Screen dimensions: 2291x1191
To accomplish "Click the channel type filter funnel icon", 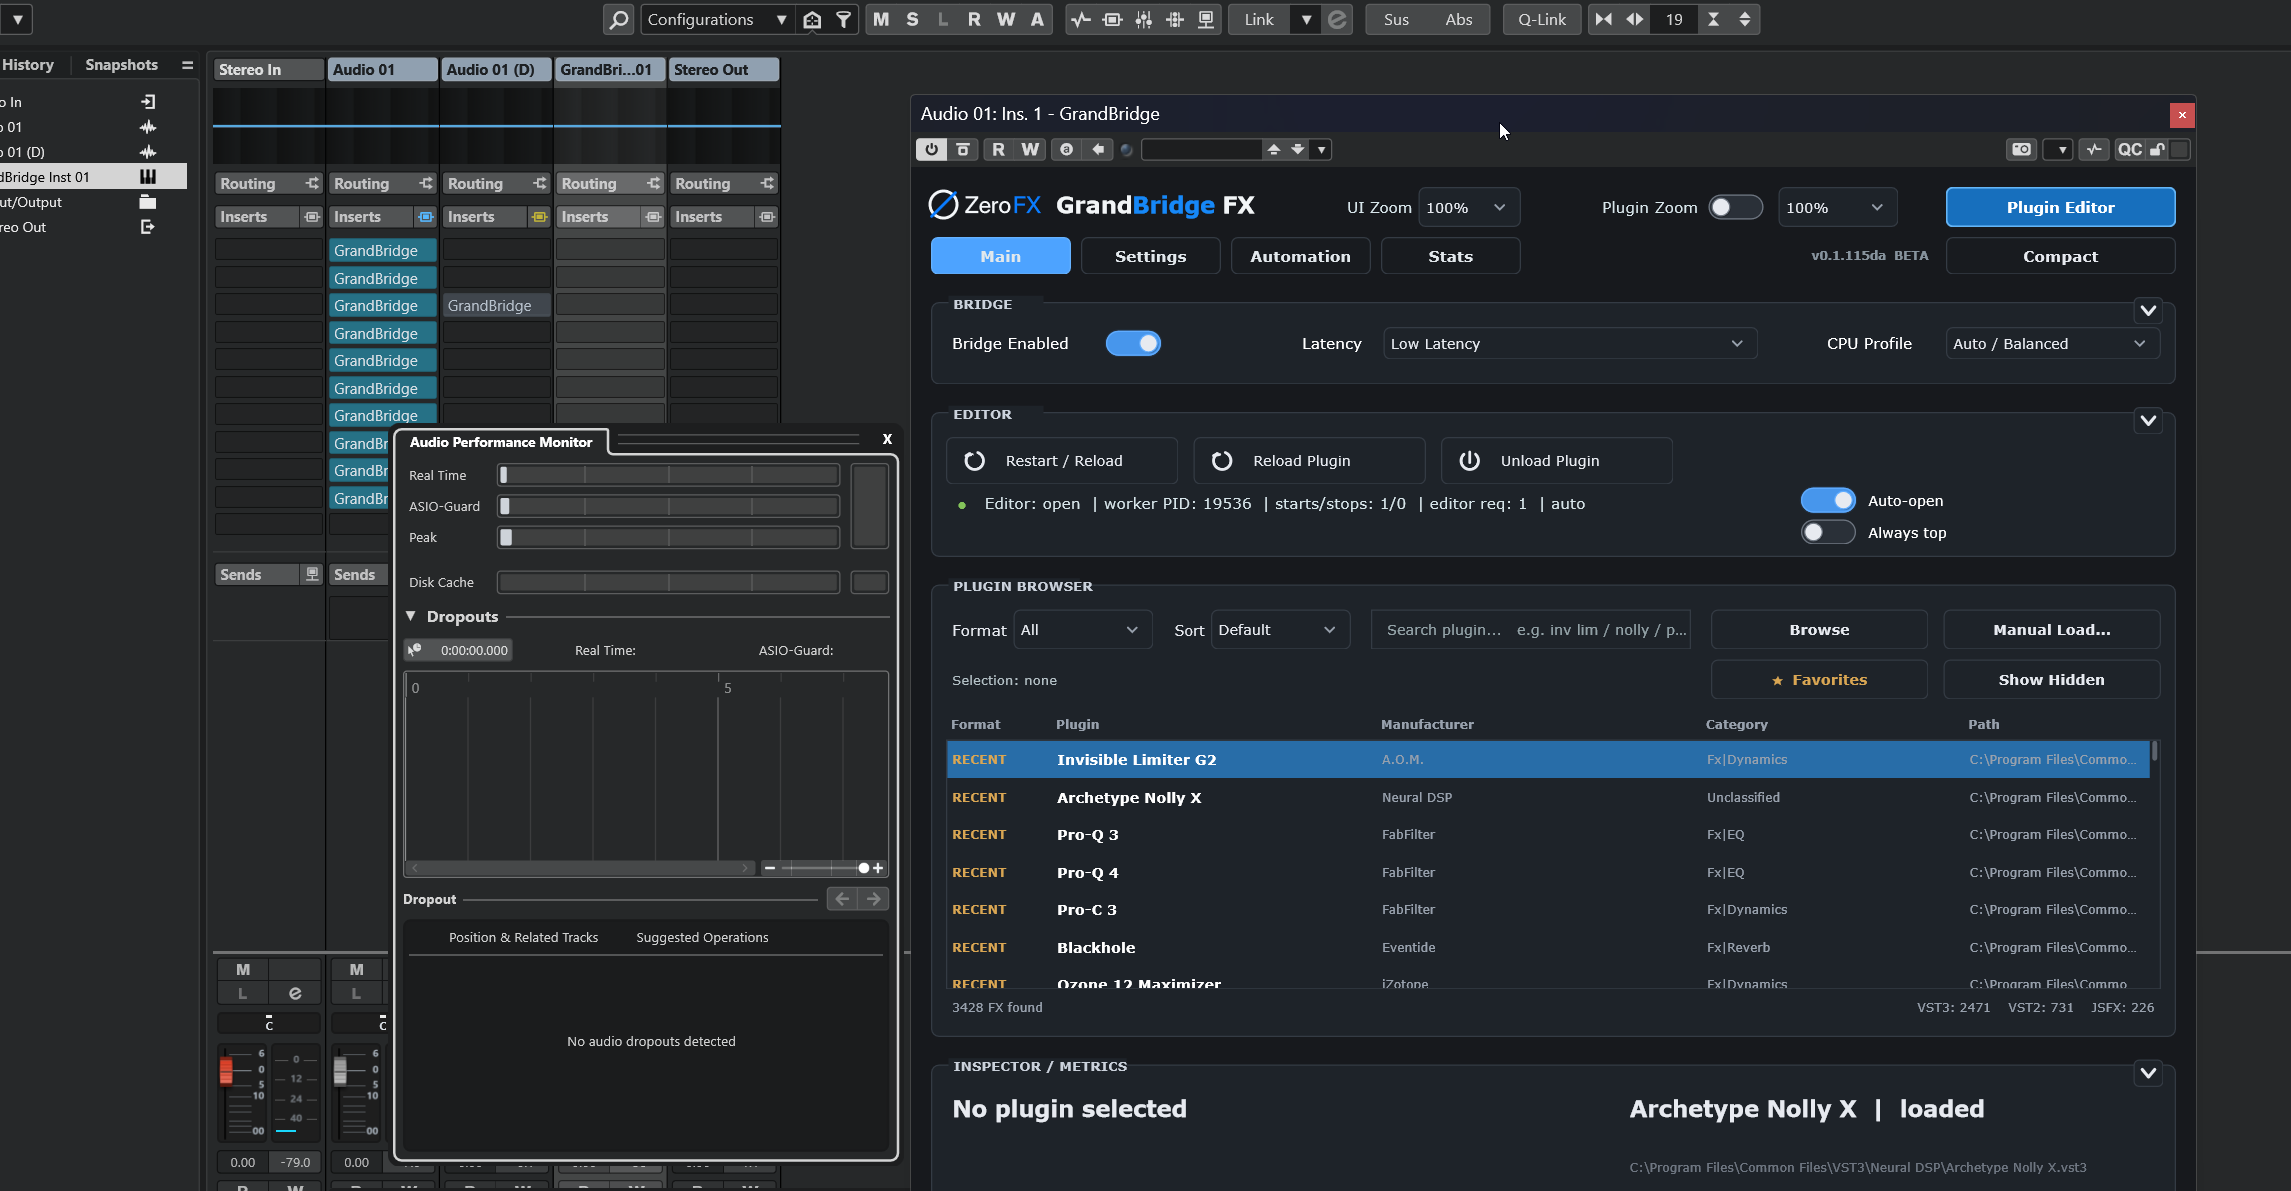I will click(844, 19).
